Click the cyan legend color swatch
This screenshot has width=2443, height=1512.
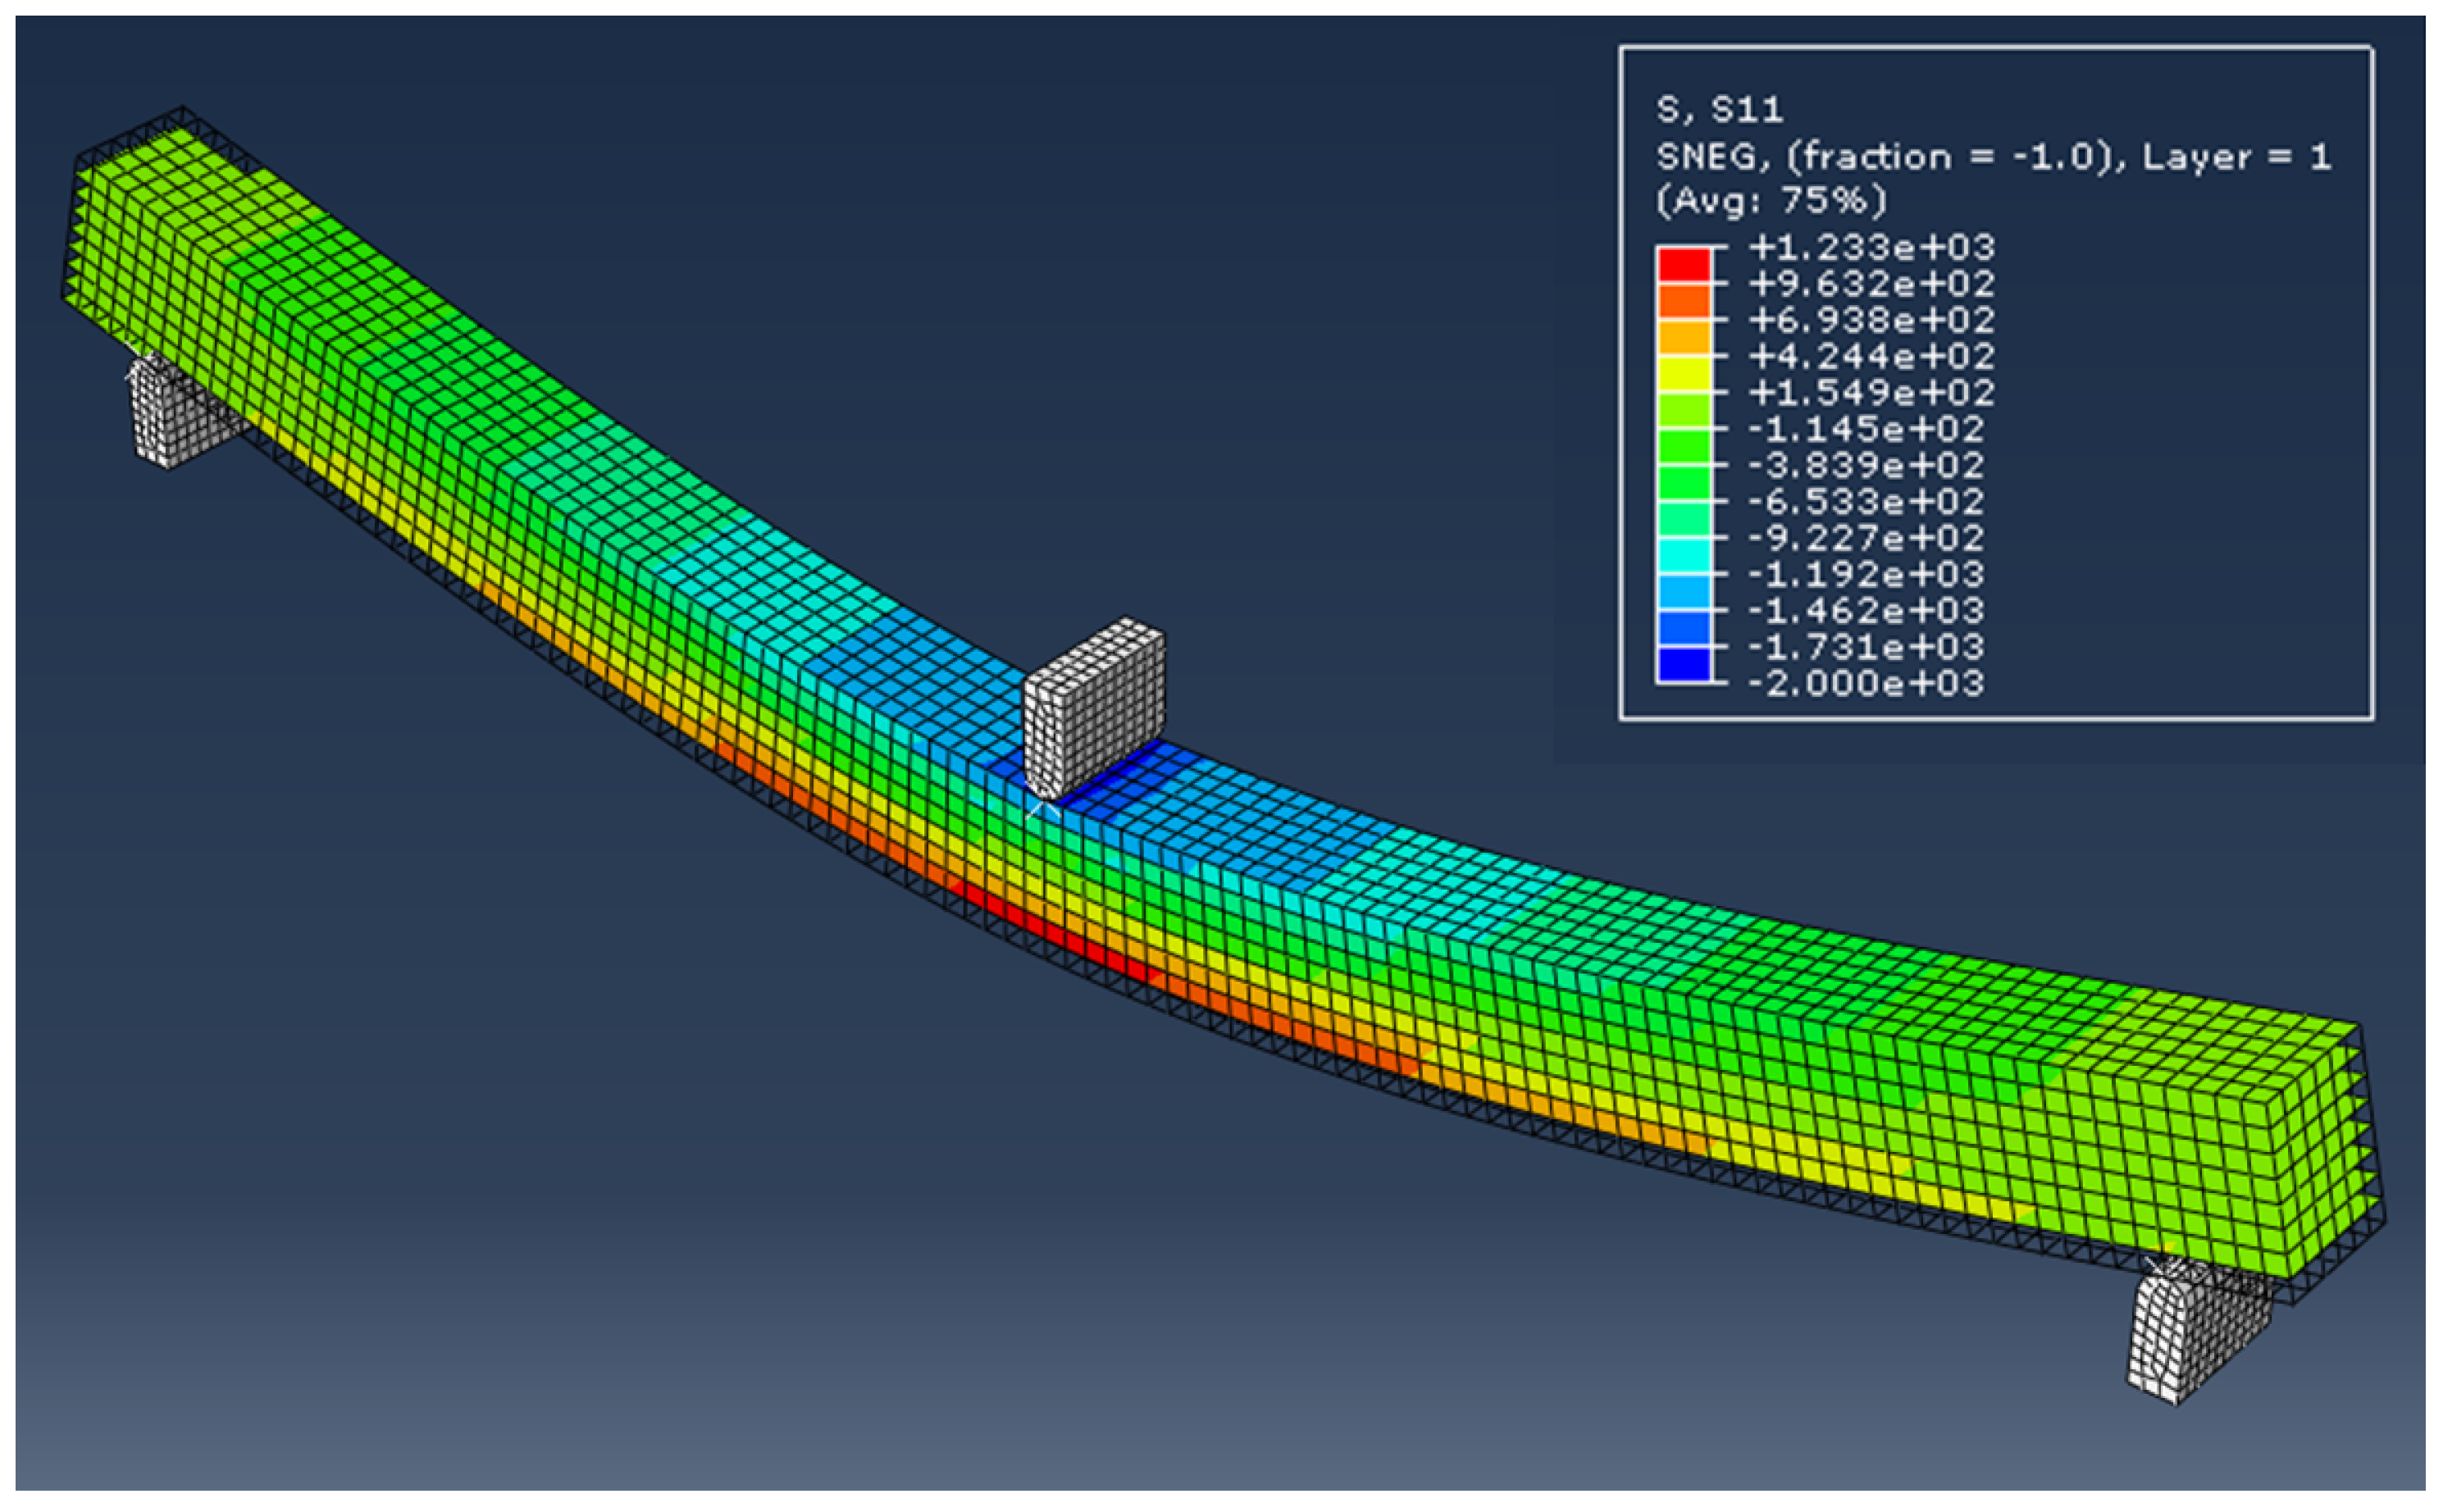(x=1684, y=555)
